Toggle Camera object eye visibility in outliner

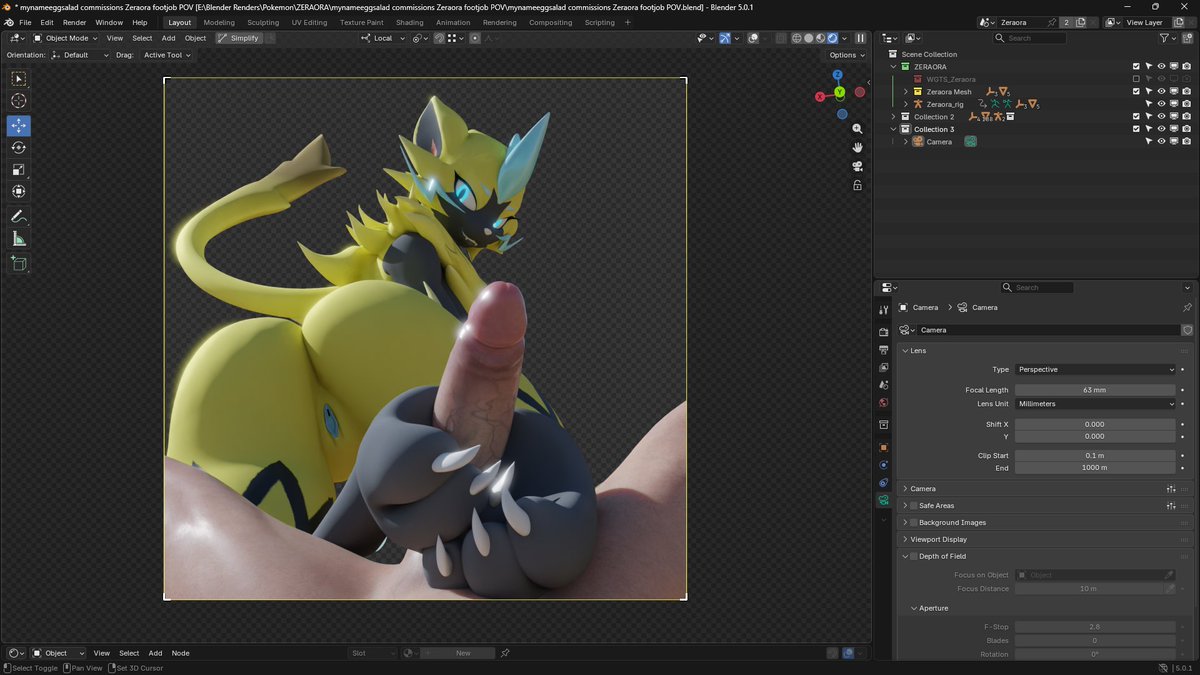(1161, 142)
